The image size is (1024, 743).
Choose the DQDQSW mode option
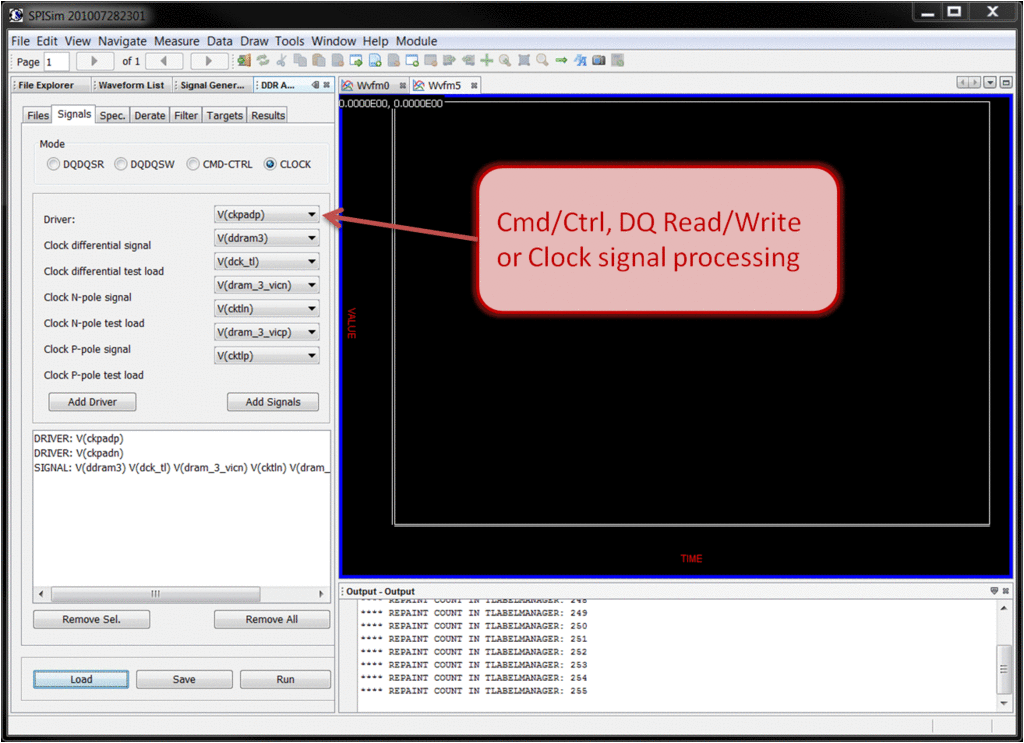tap(120, 164)
